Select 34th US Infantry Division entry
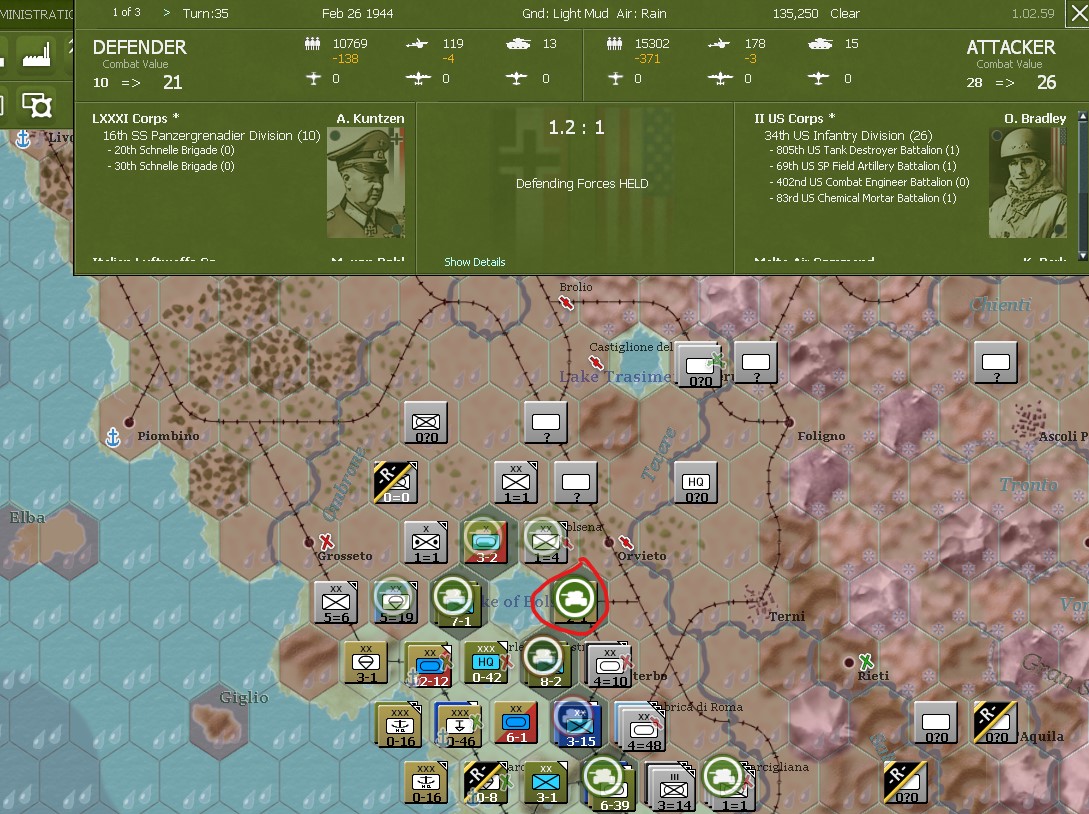Screen dimensions: 1089x814 click(x=848, y=135)
